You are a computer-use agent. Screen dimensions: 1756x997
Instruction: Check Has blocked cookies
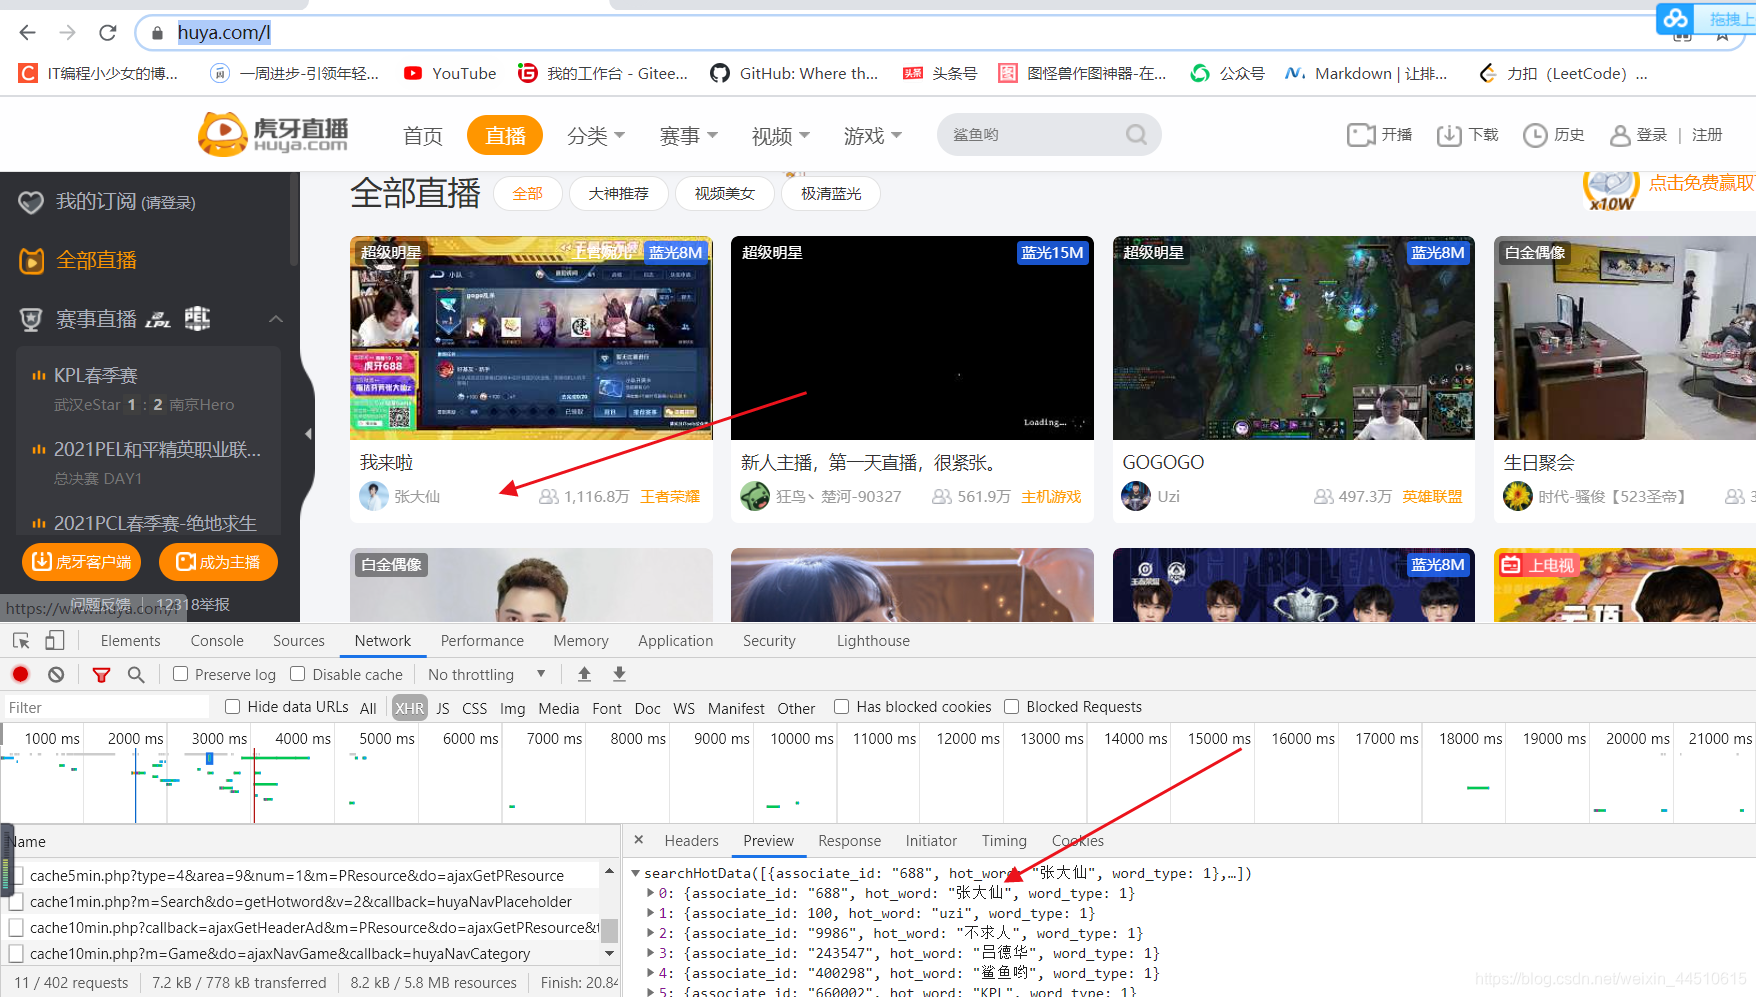point(841,706)
